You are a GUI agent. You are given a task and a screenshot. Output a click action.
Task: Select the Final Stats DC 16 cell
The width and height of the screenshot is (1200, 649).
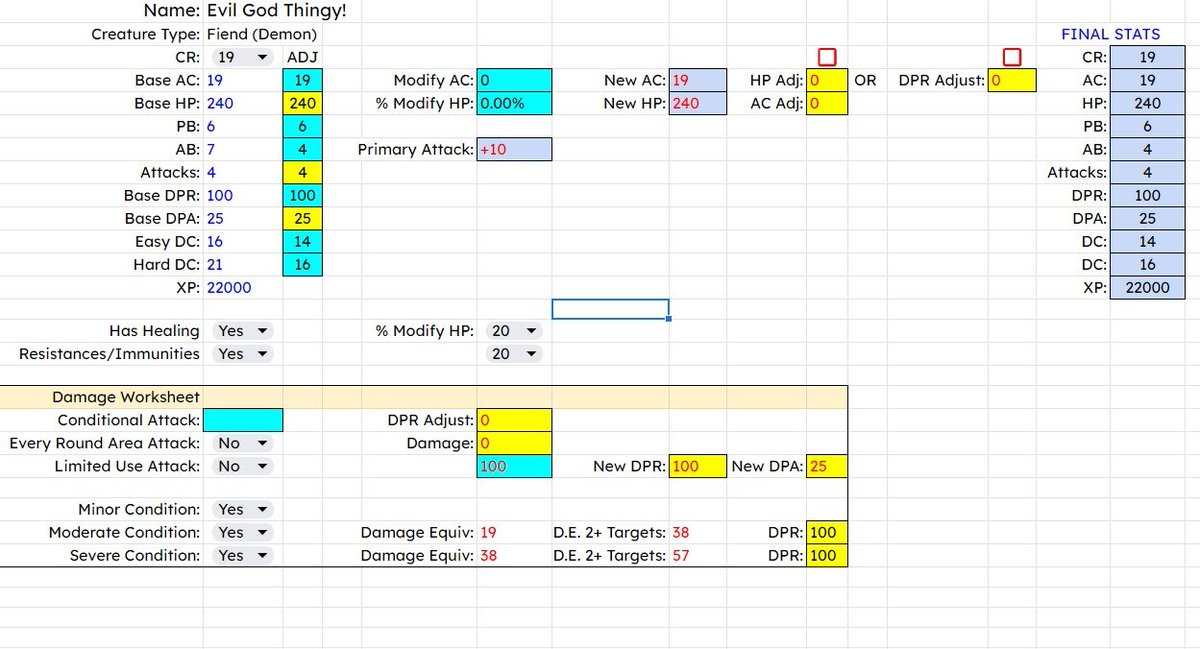(x=1147, y=264)
